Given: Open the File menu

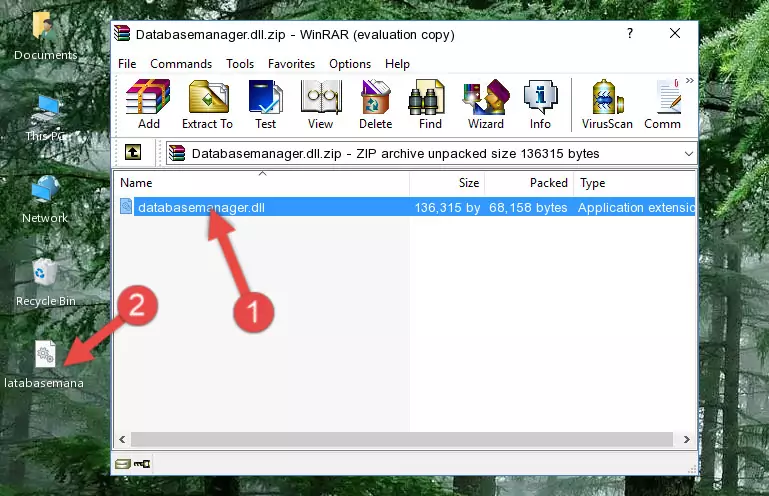Looking at the screenshot, I should pos(127,64).
